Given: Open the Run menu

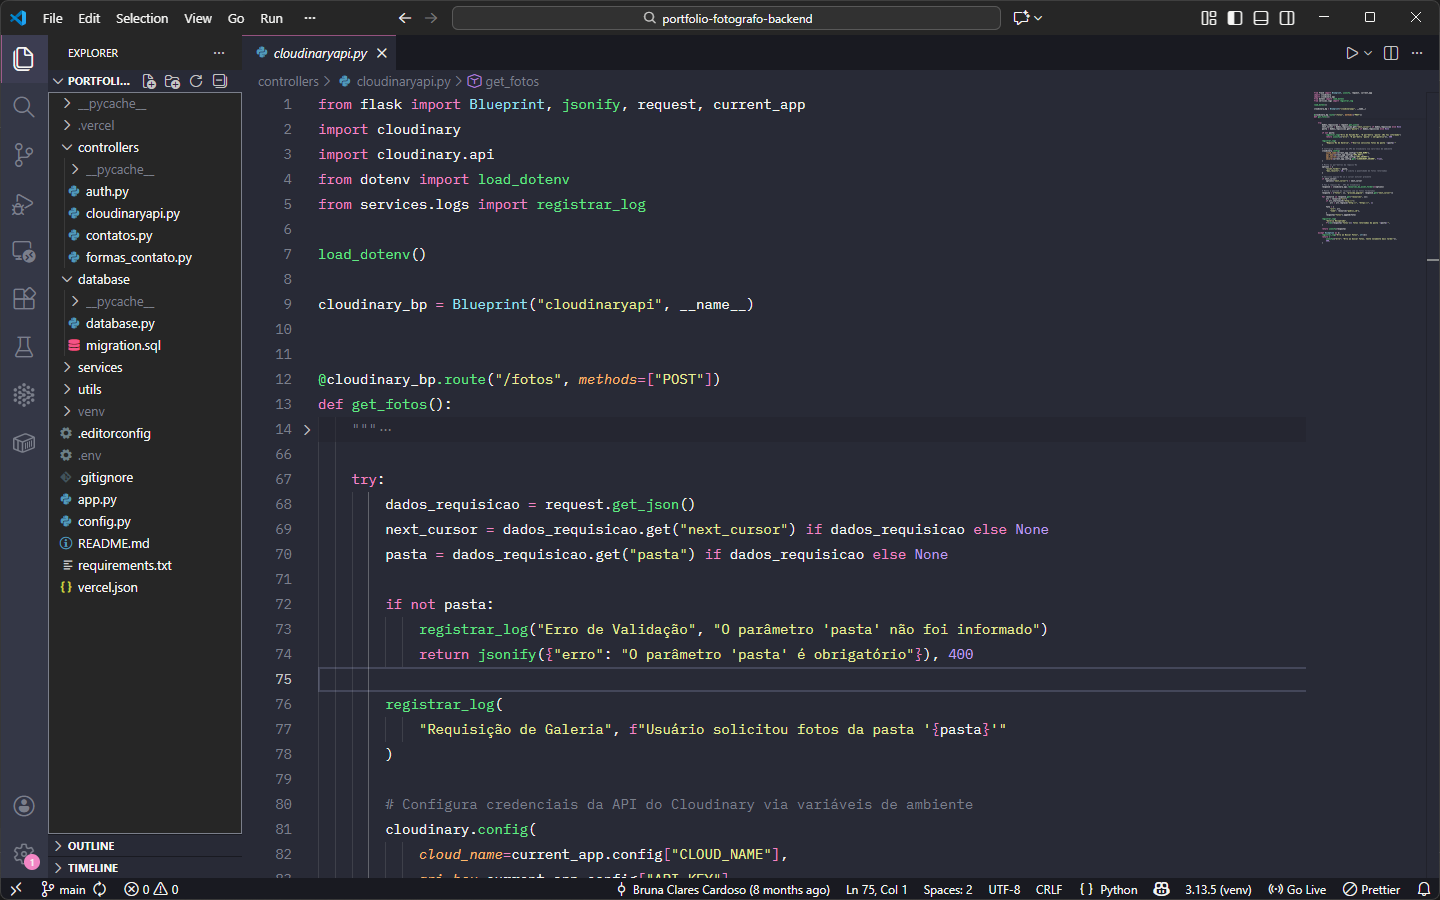Looking at the screenshot, I should 271,18.
